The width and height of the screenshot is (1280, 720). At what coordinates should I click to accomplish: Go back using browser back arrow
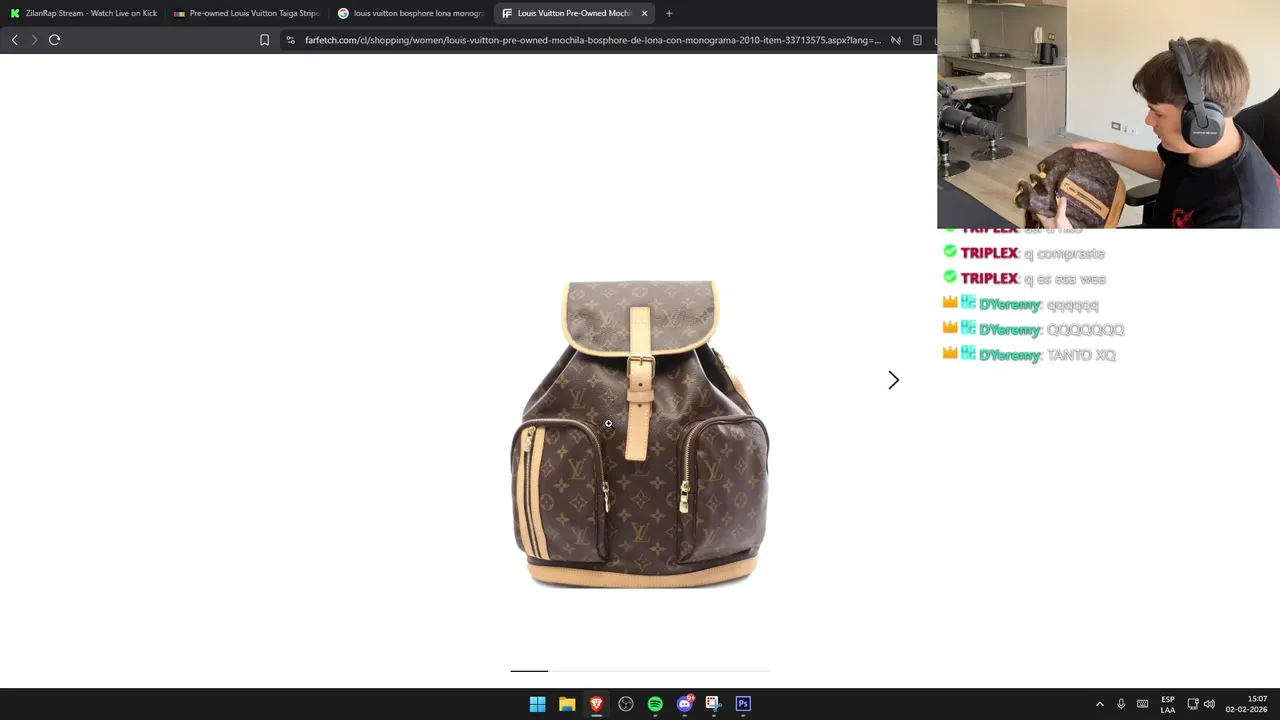click(14, 40)
